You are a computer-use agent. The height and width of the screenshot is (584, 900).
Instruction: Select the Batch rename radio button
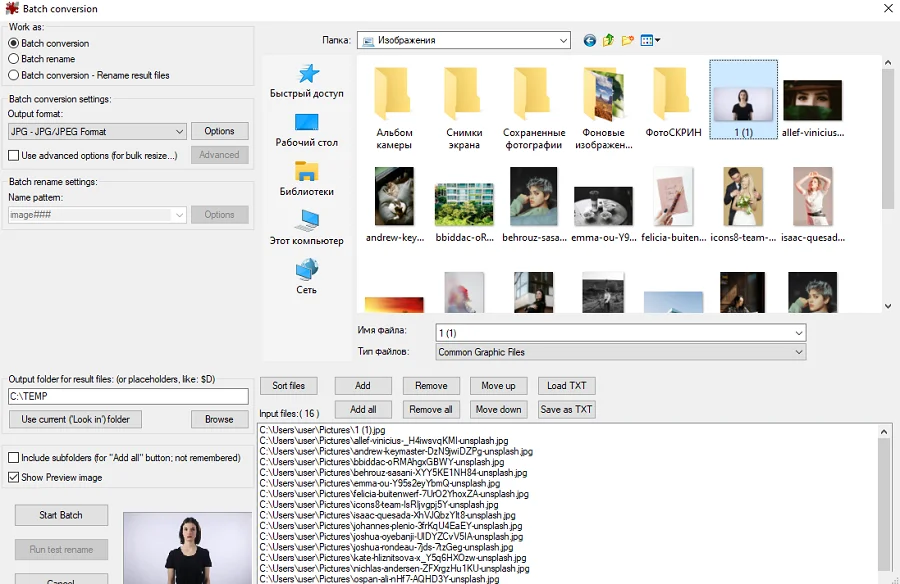(x=13, y=59)
